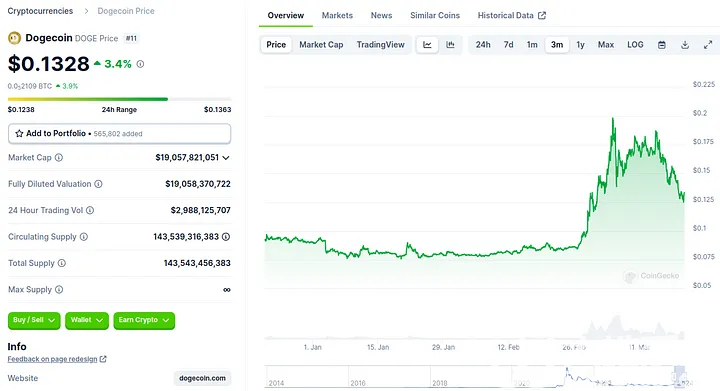Select the 24h time range
Screen dimensions: 720x391
[x=483, y=45]
